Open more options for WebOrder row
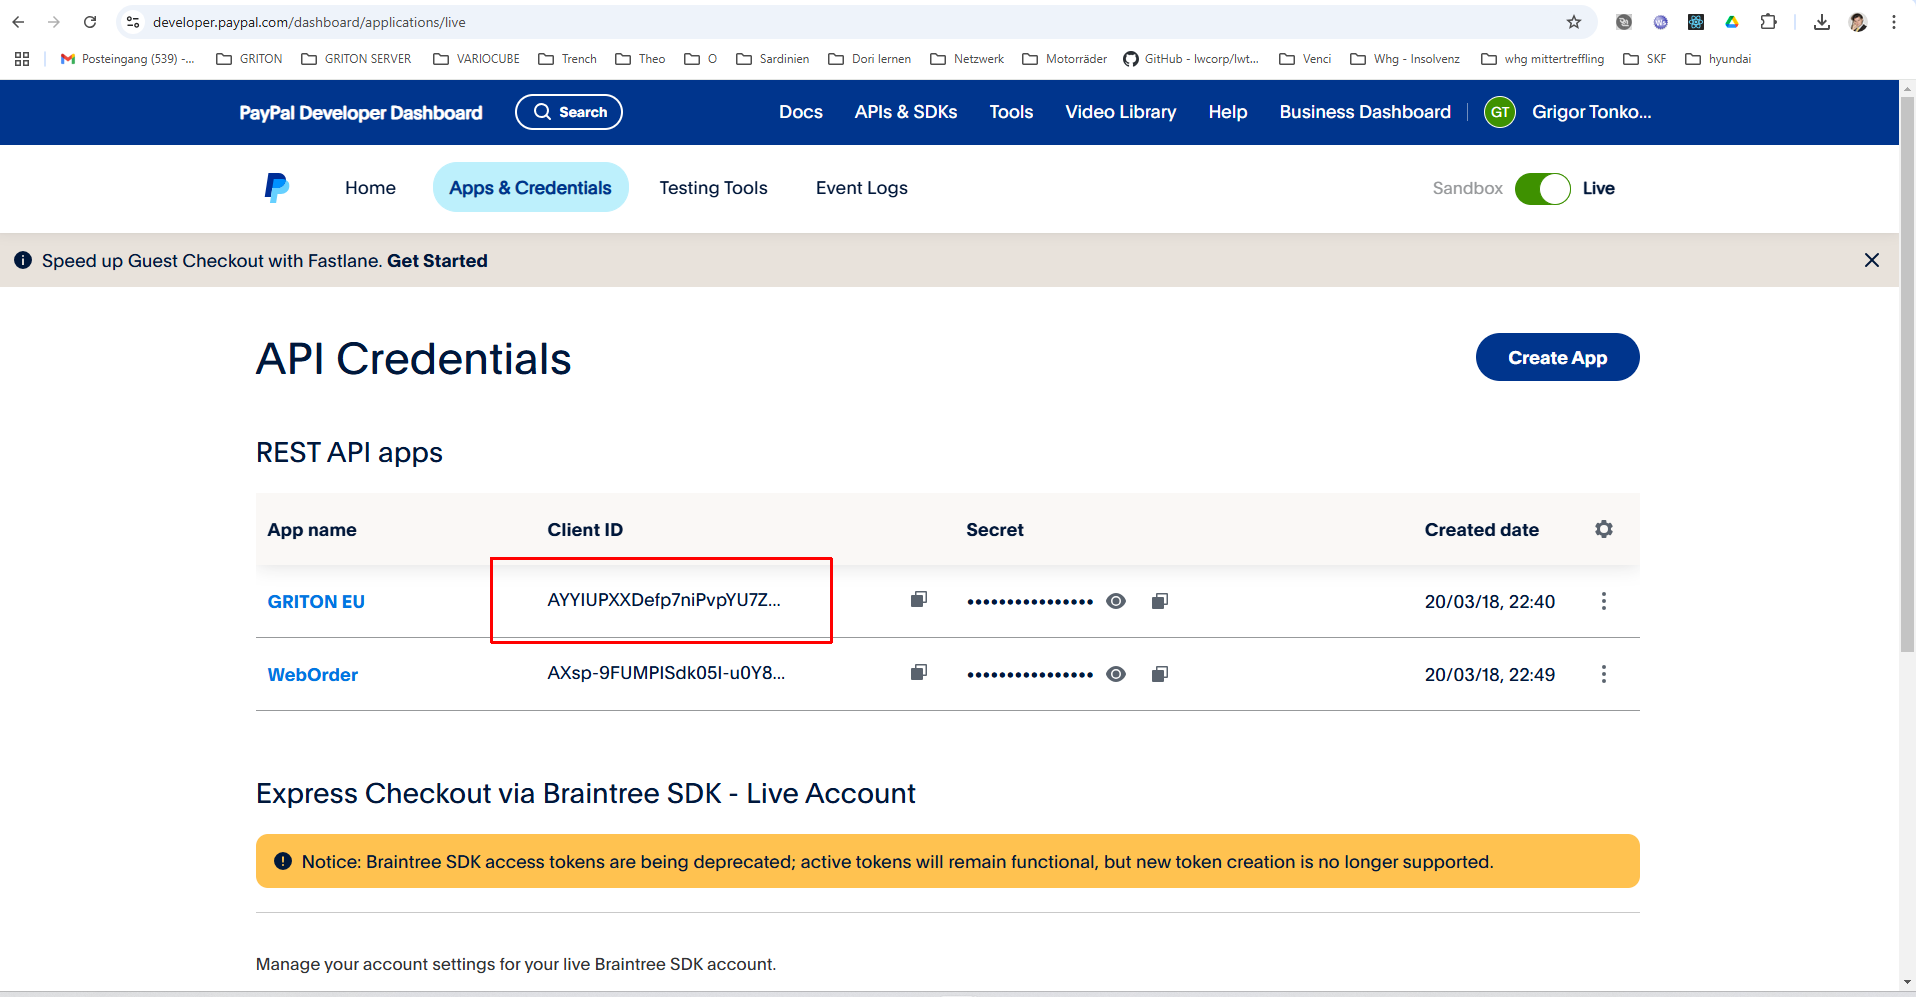The width and height of the screenshot is (1916, 997). (x=1604, y=674)
